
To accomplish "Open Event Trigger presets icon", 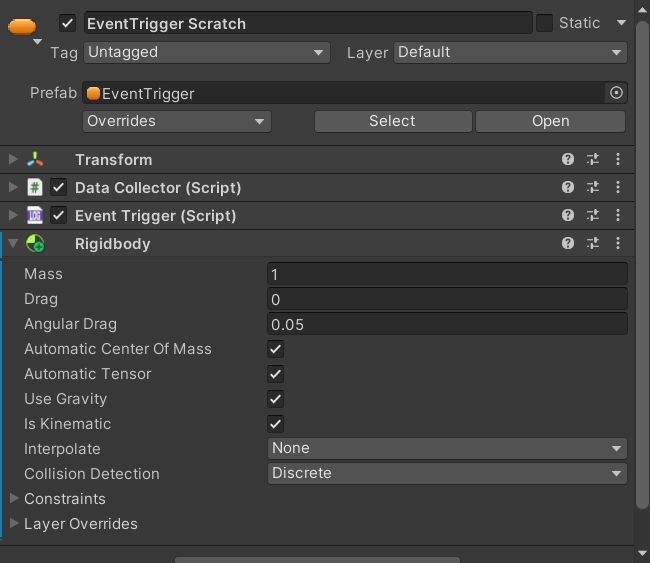I will coord(593,216).
